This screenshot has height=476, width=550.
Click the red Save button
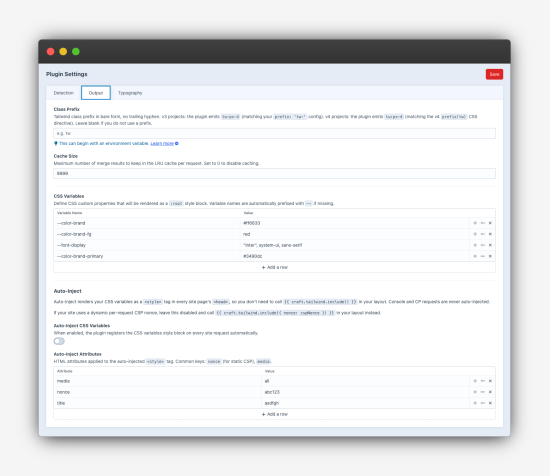494,74
